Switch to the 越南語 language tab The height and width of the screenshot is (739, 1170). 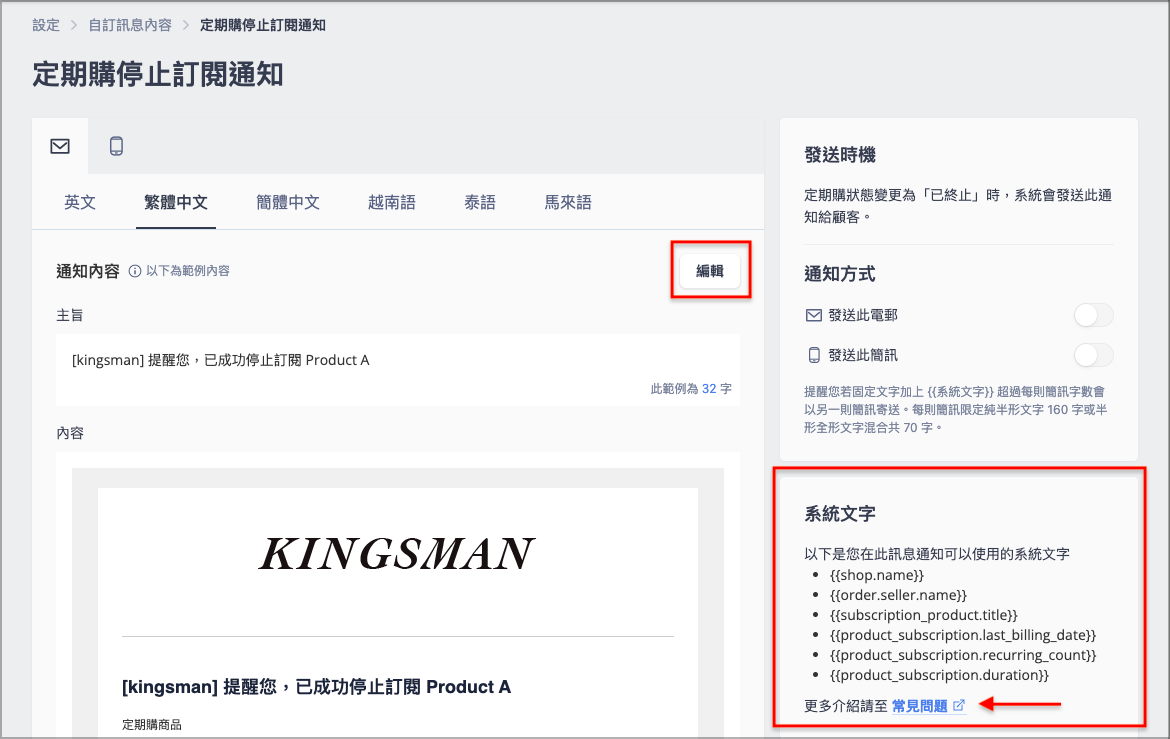(392, 202)
